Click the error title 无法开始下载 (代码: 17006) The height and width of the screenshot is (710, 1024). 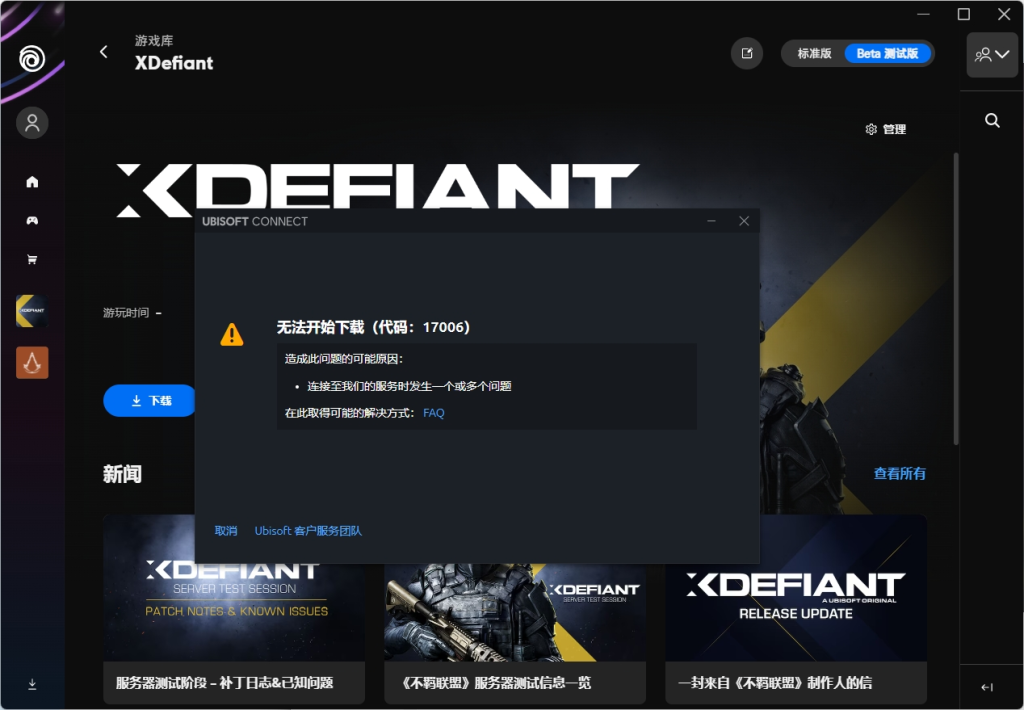[x=373, y=327]
